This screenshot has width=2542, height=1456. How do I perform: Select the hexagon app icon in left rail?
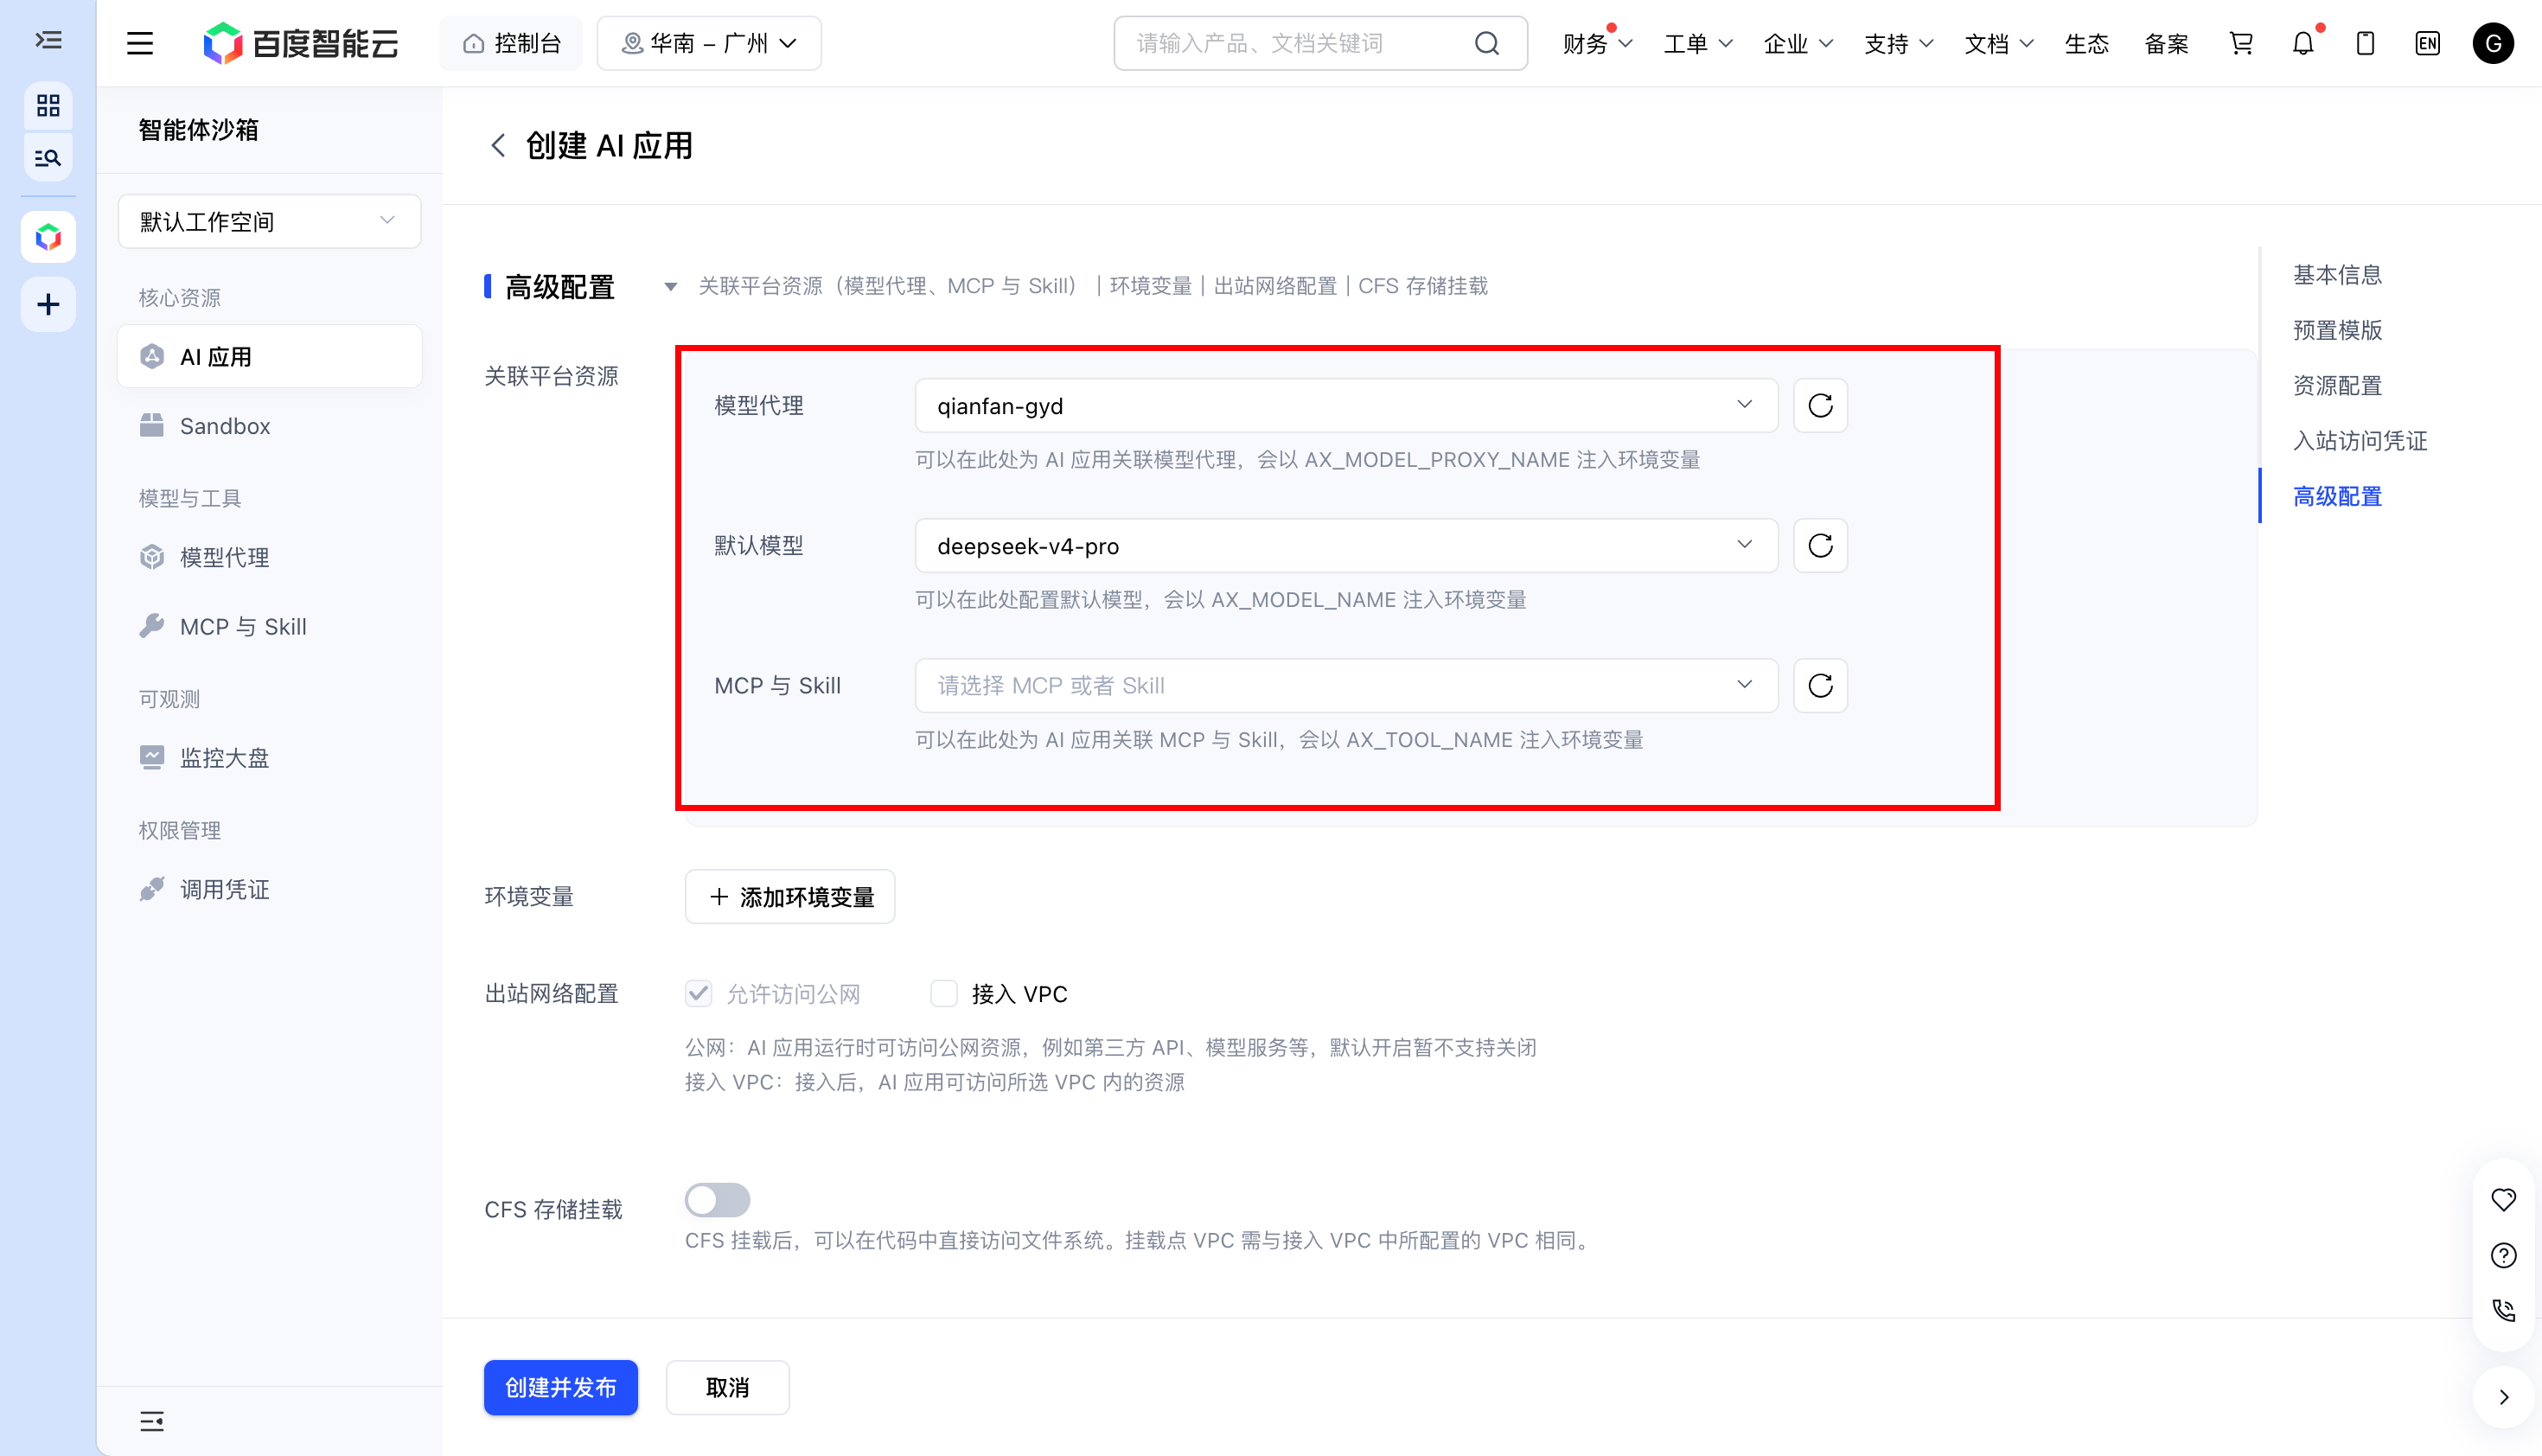48,237
